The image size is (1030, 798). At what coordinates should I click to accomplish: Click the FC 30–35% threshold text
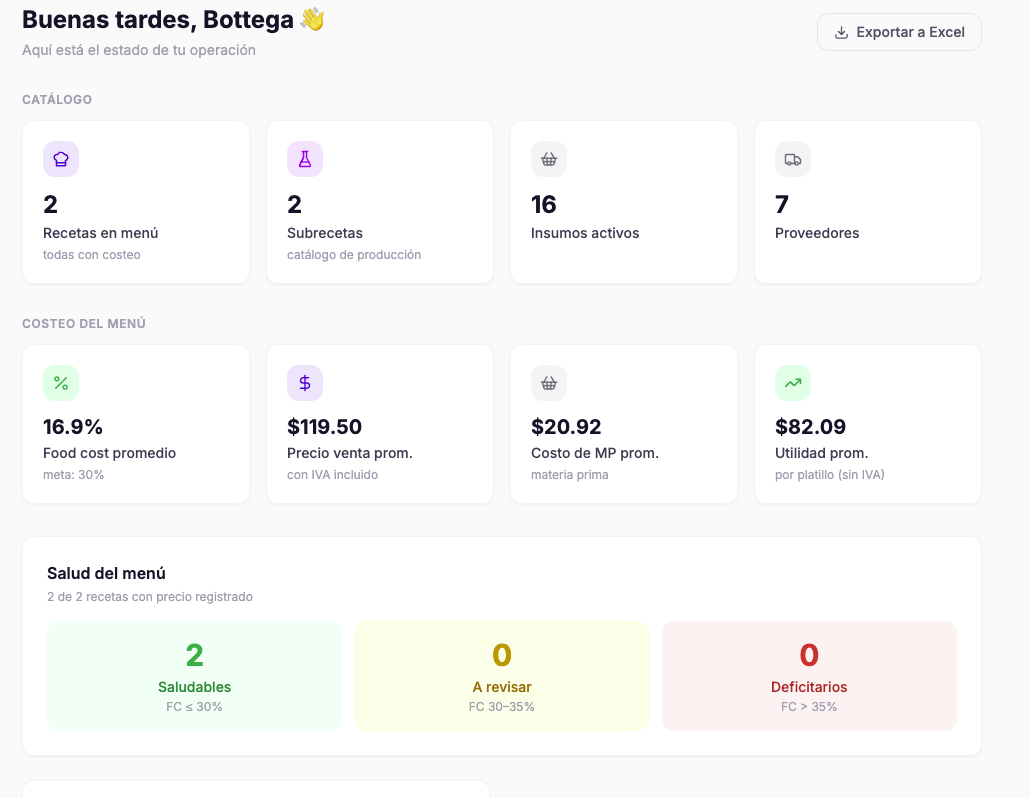click(x=502, y=707)
